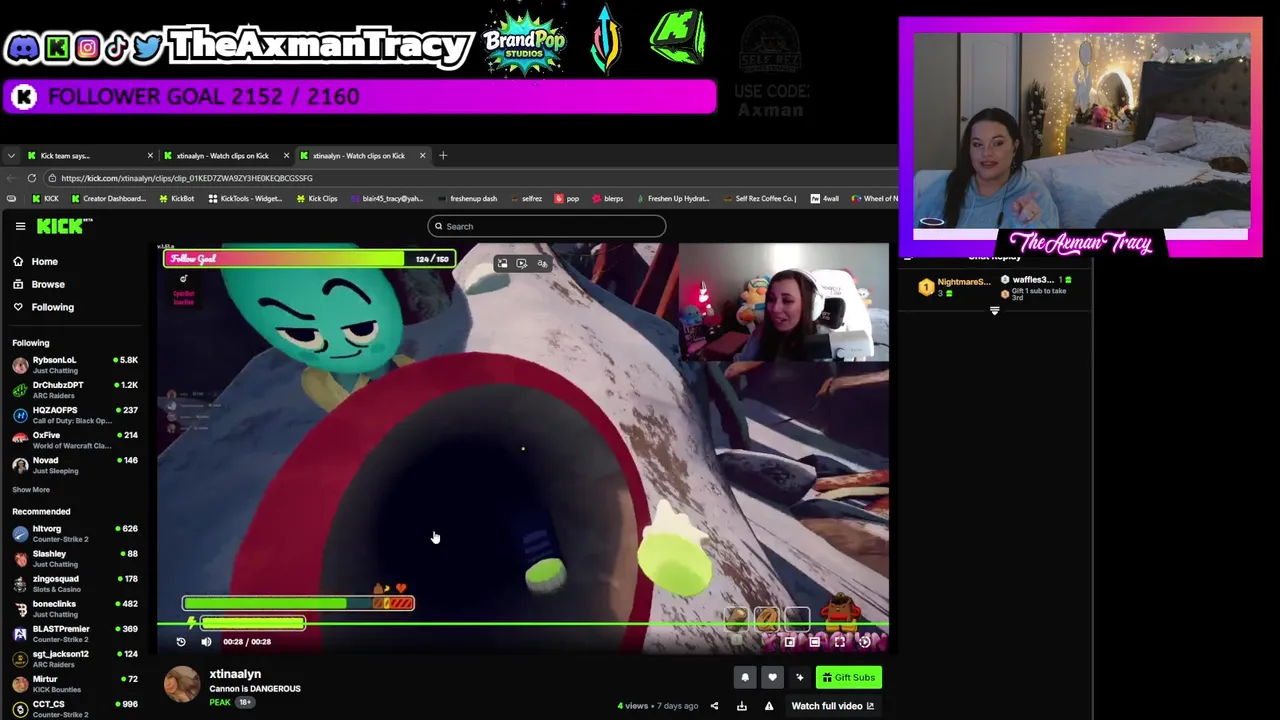The height and width of the screenshot is (720, 1280).
Task: Open KickBot bookmark
Action: coord(176,198)
